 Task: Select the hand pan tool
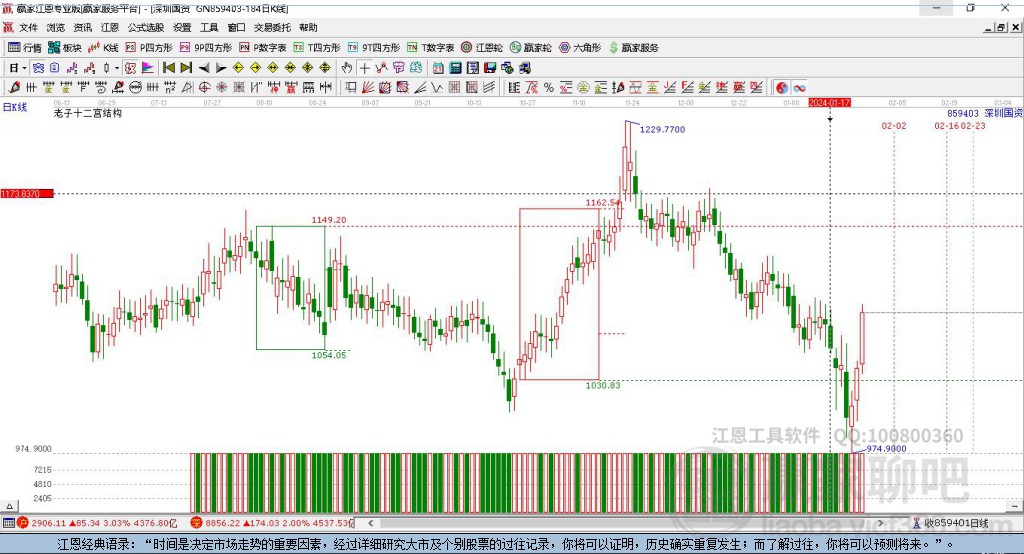tap(347, 68)
